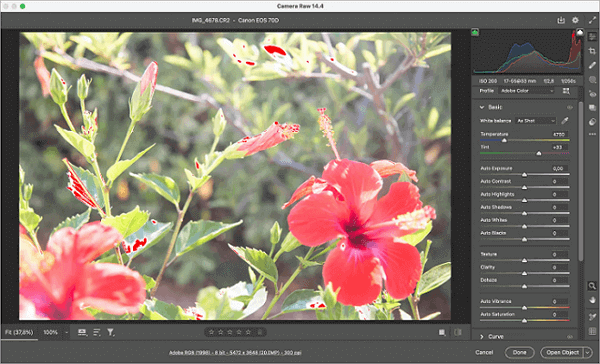The height and width of the screenshot is (364, 600).
Task: Set fifth rating star
Action: pyautogui.click(x=248, y=332)
